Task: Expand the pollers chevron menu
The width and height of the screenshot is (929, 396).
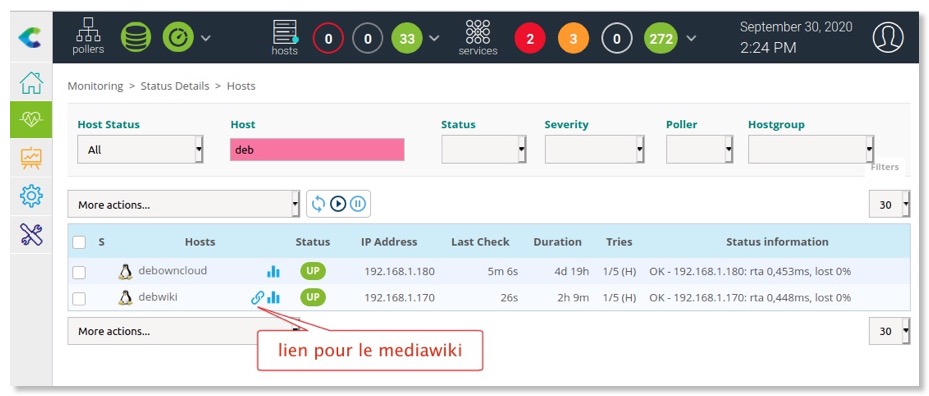Action: pyautogui.click(x=205, y=38)
